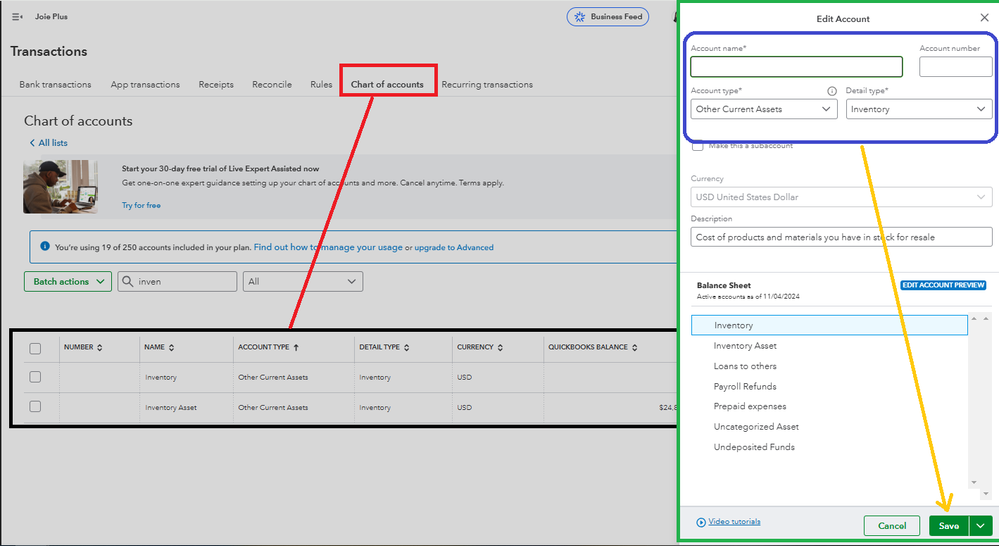The width and height of the screenshot is (999, 546).
Task: Switch to Receipts tab
Action: tap(216, 84)
